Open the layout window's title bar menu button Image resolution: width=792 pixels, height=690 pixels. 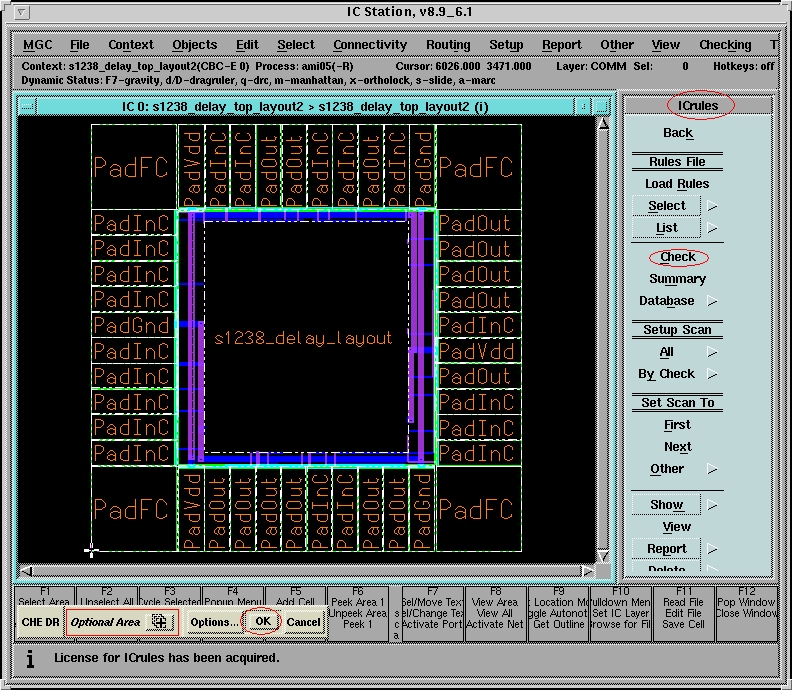pyautogui.click(x=27, y=105)
